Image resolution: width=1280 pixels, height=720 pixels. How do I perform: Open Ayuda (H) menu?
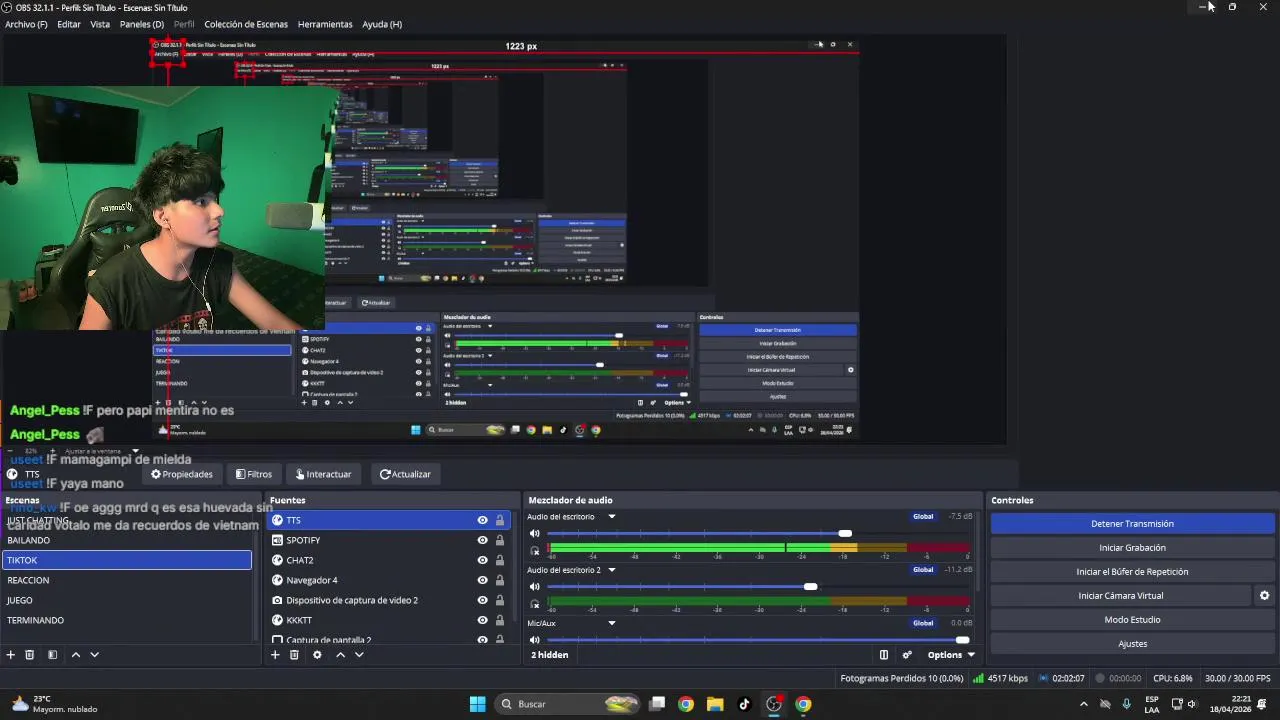tap(382, 24)
